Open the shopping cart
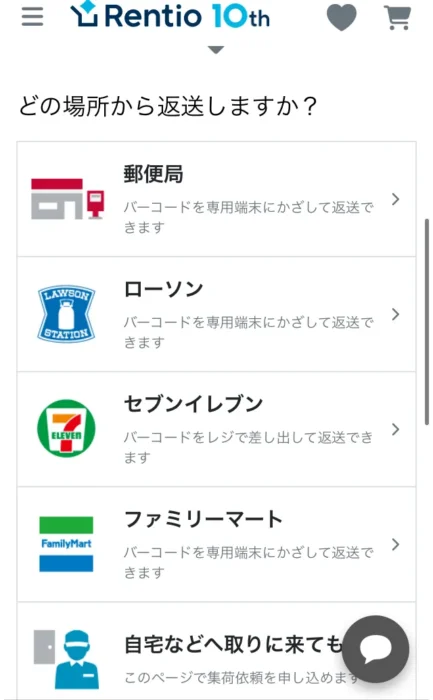 pos(397,18)
